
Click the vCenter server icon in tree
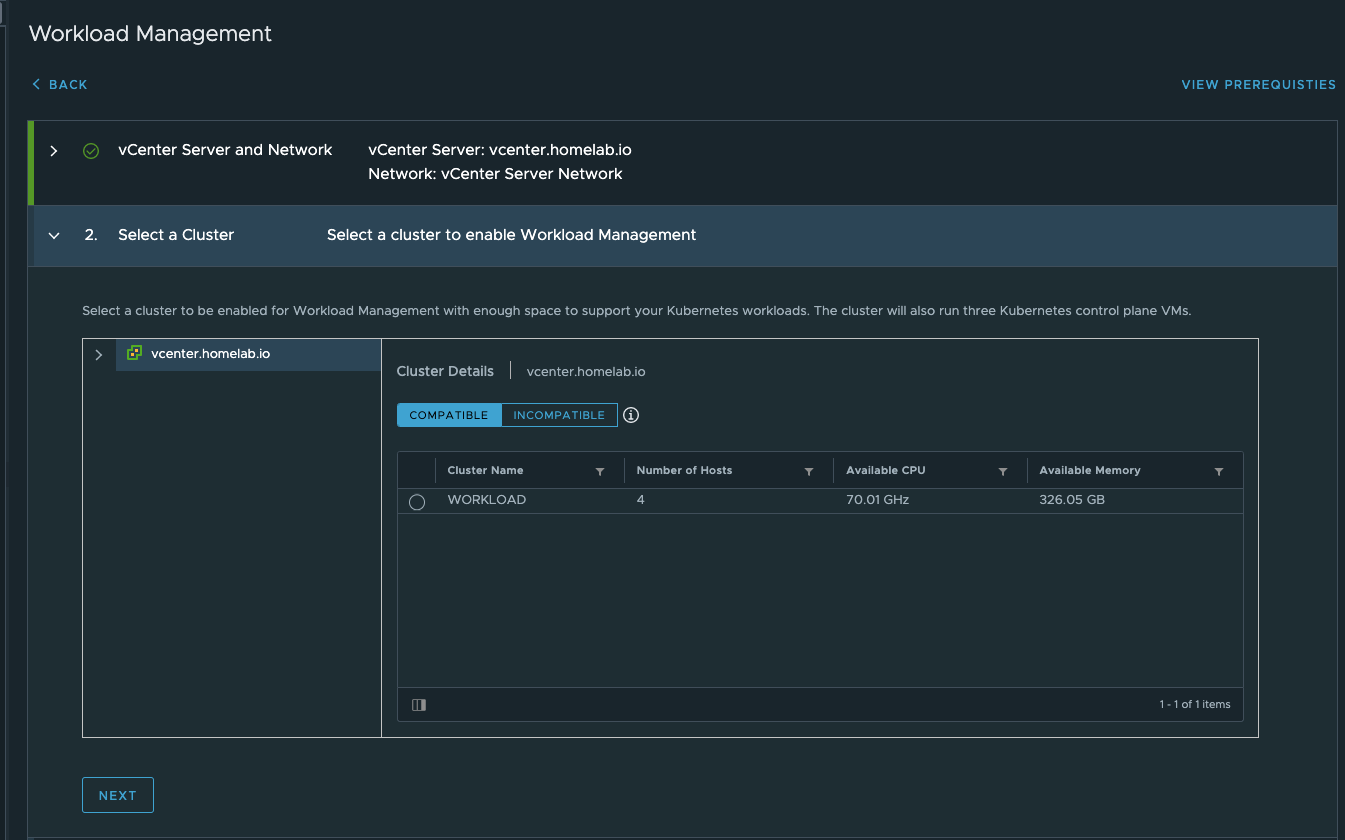click(135, 353)
